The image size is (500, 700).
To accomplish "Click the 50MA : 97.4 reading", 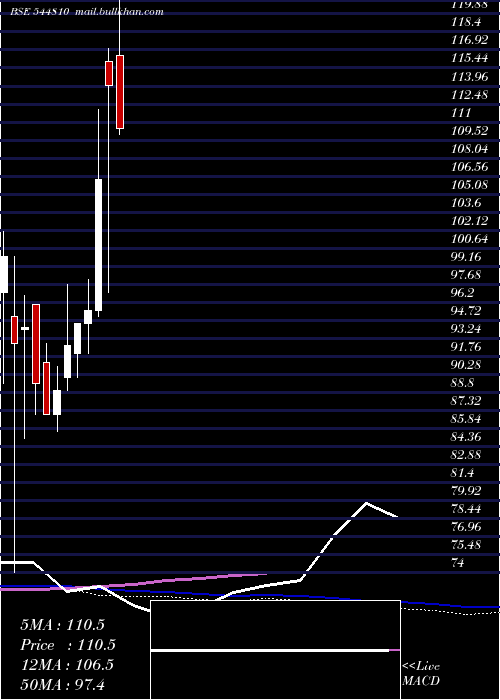I will point(62,684).
